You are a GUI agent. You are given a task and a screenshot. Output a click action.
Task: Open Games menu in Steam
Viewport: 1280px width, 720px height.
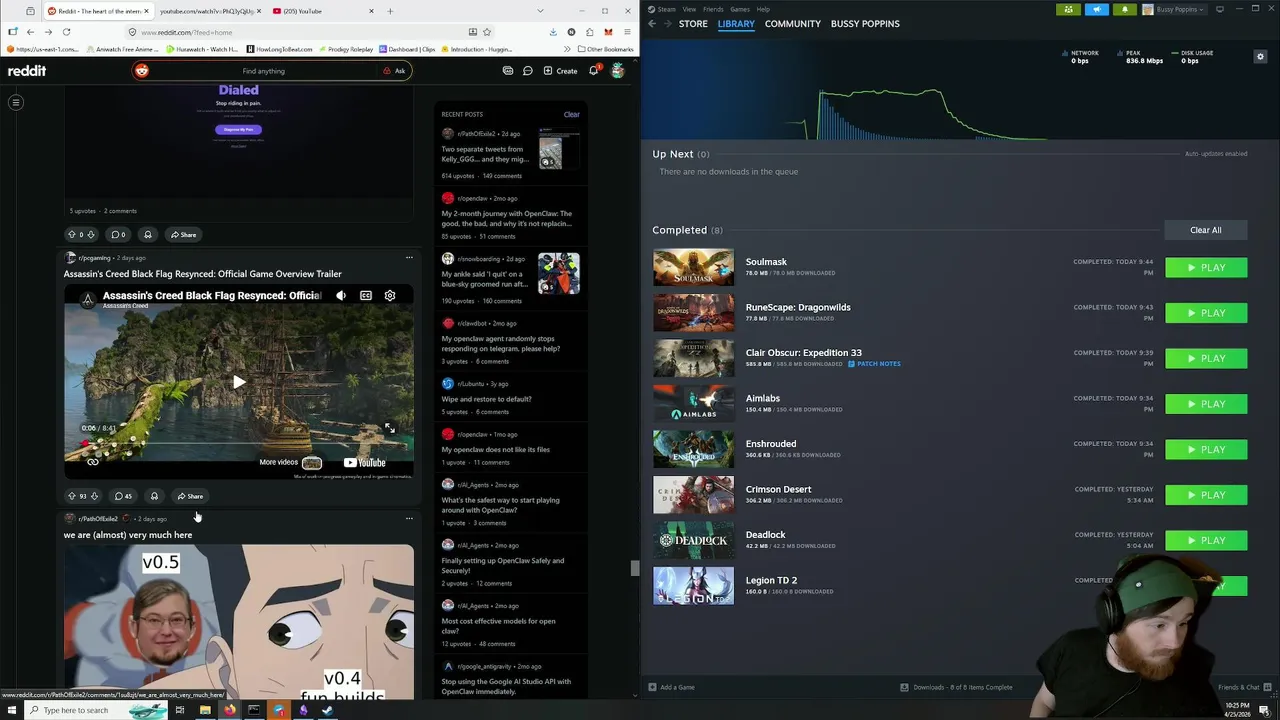point(740,9)
